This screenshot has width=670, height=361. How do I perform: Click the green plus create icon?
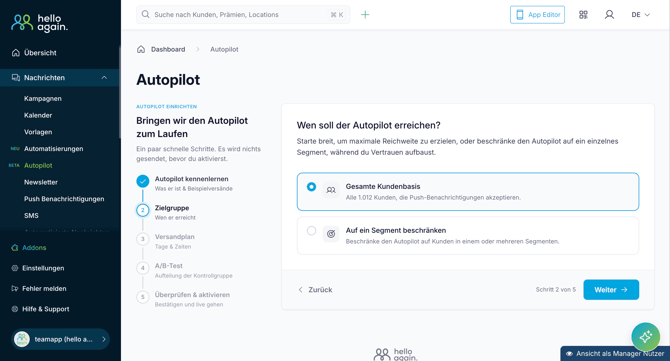pyautogui.click(x=365, y=15)
